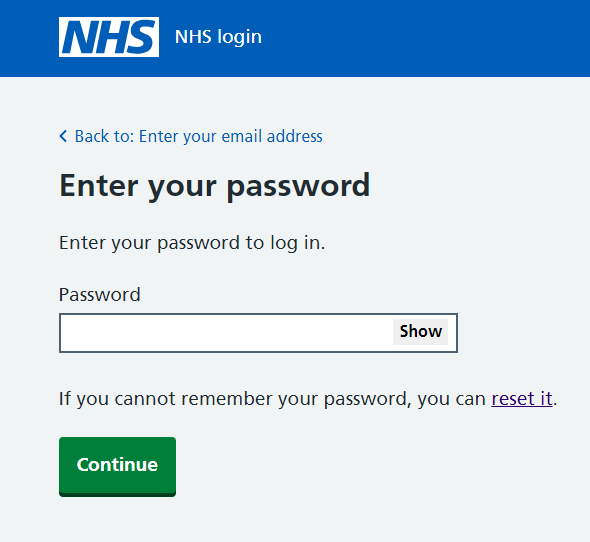Click the word 'password' in the main heading
590x542 pixels.
298,187
